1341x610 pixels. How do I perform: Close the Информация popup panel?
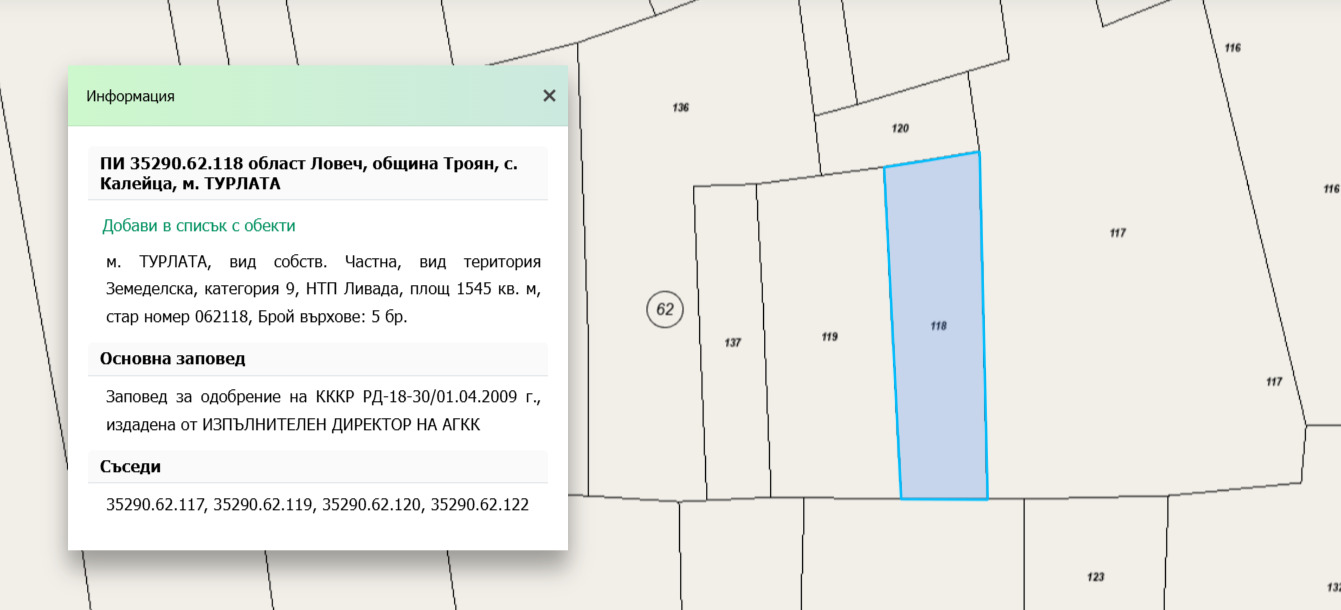click(549, 96)
